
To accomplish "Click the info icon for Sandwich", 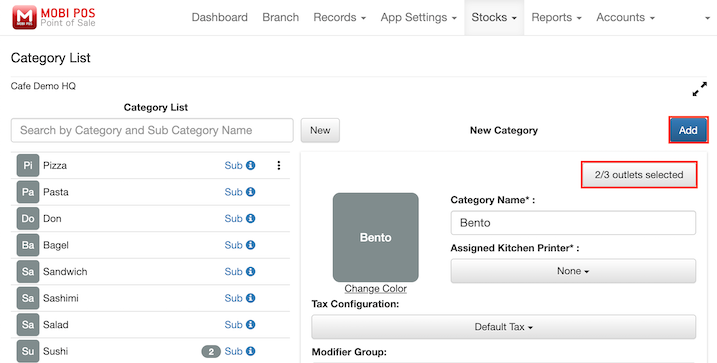I will (251, 272).
